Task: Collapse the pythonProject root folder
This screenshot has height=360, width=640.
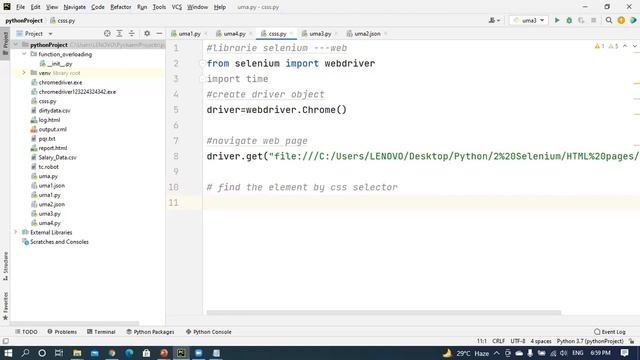Action: [x=16, y=44]
